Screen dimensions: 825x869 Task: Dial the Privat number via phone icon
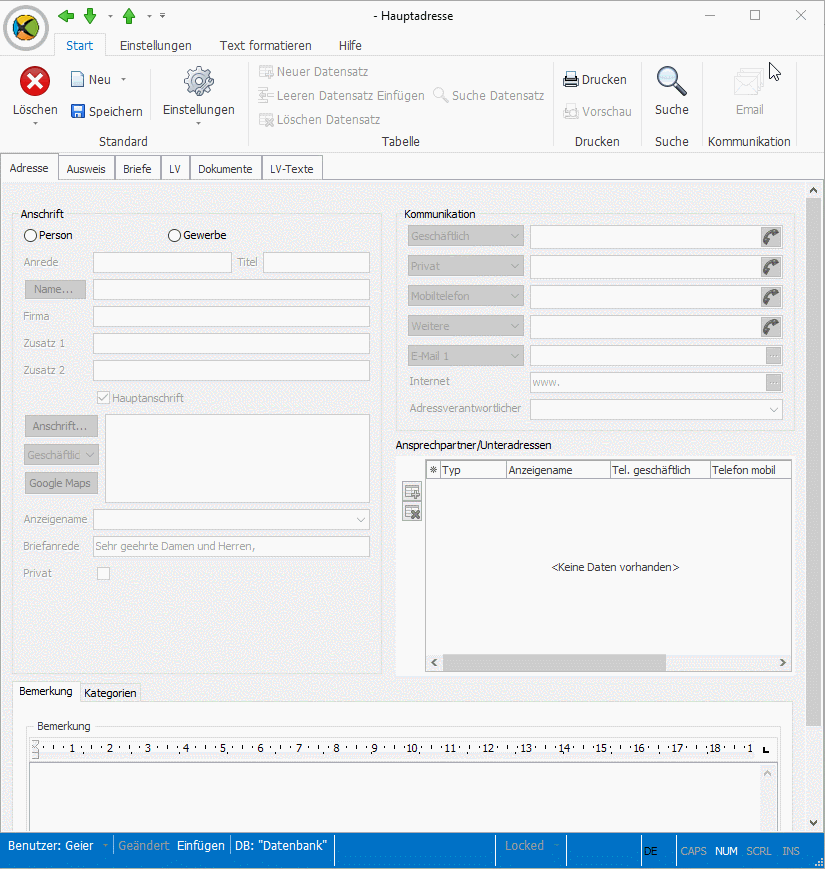(771, 267)
